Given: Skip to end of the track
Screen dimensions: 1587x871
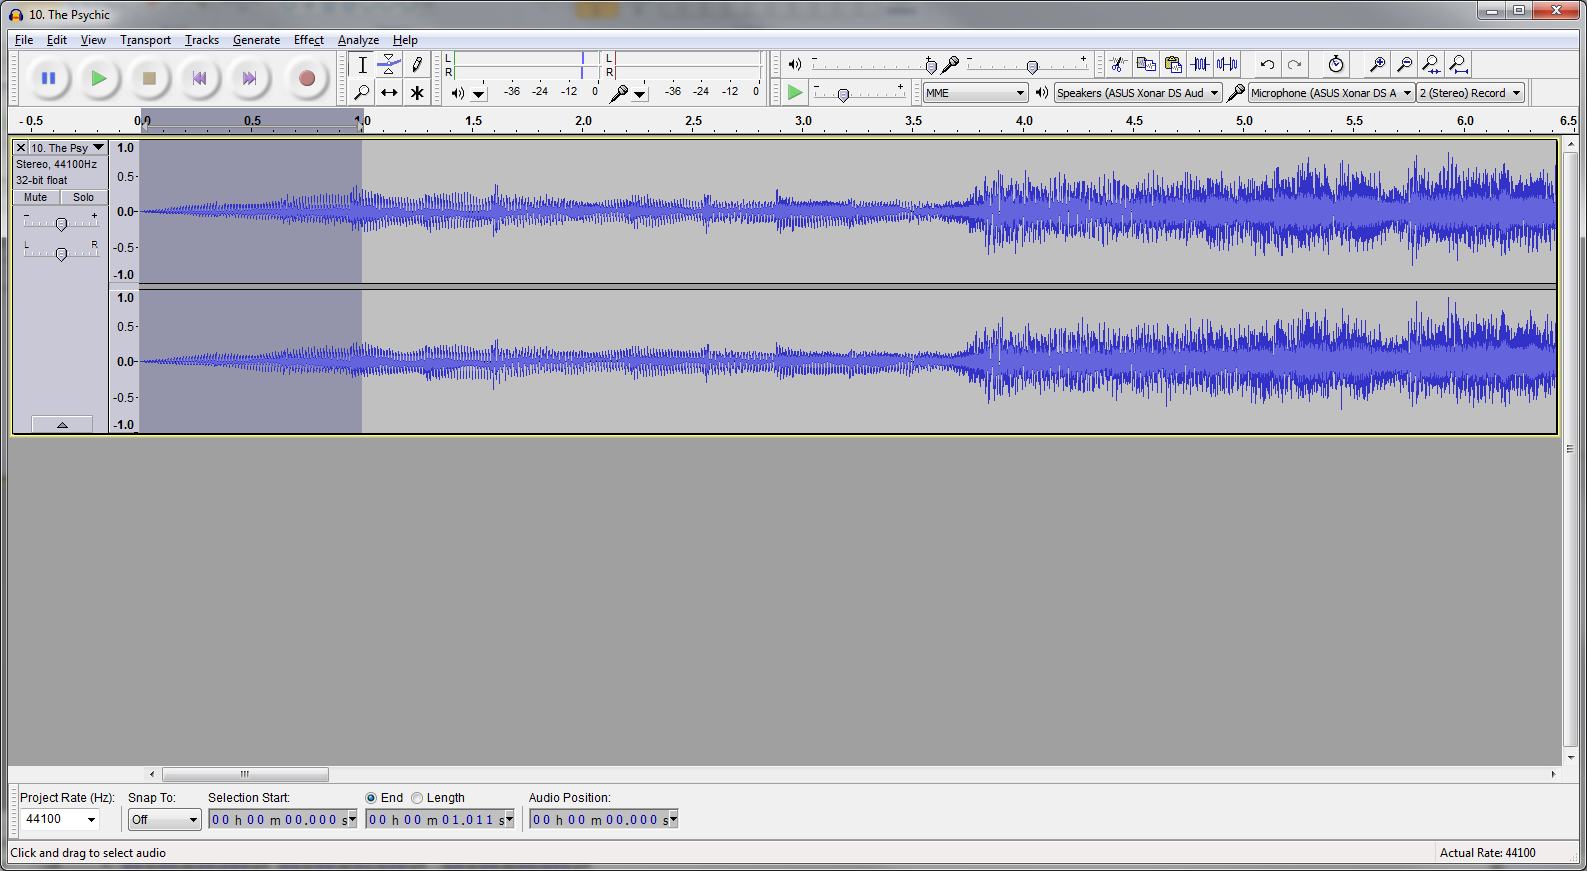Looking at the screenshot, I should [250, 78].
